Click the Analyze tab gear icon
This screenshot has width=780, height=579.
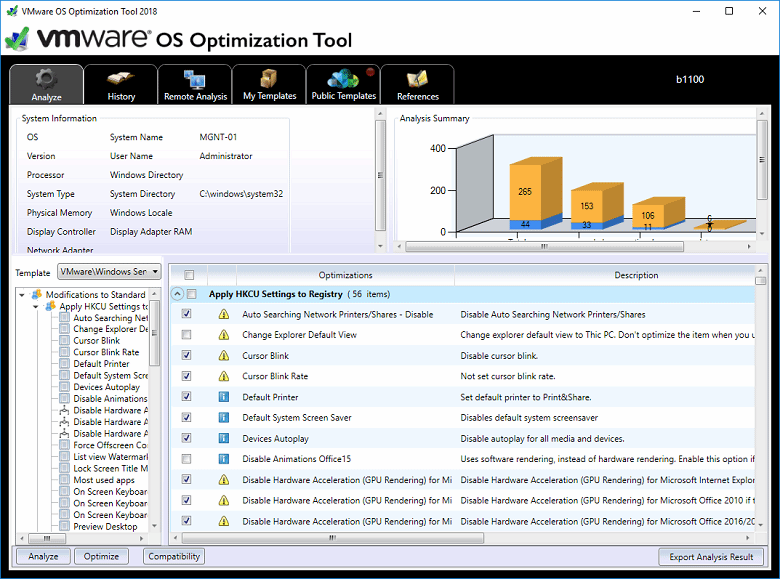pos(46,79)
